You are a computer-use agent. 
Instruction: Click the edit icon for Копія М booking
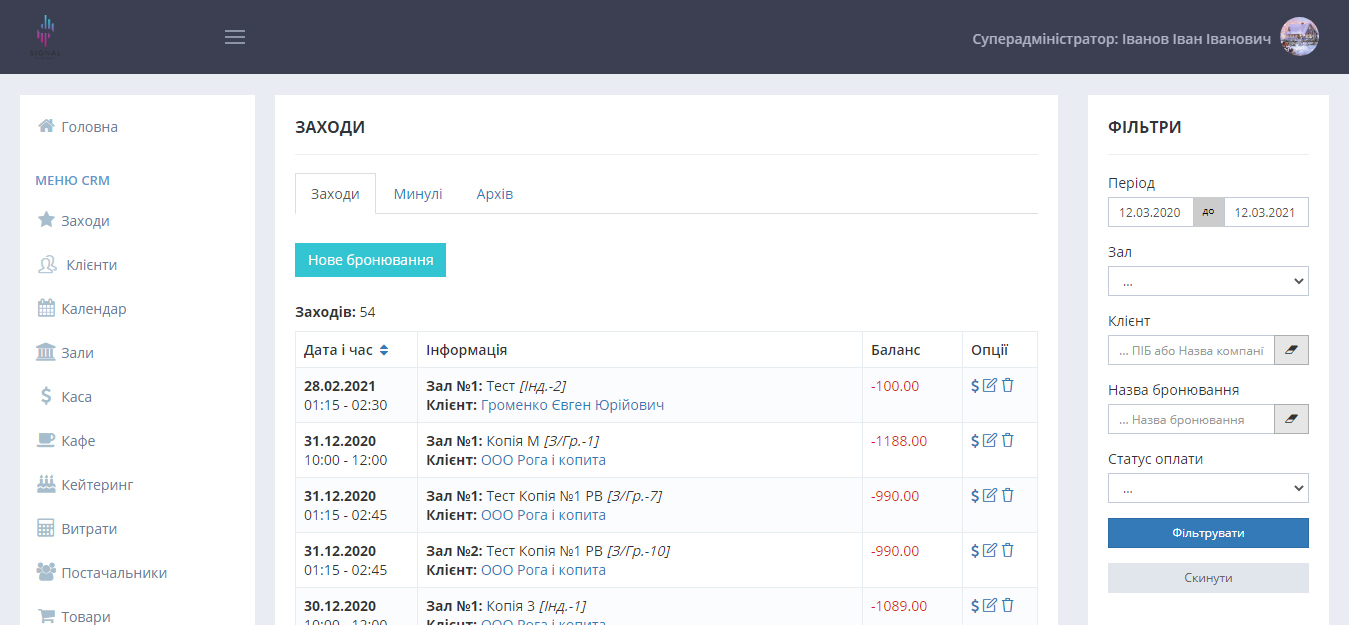(x=990, y=441)
